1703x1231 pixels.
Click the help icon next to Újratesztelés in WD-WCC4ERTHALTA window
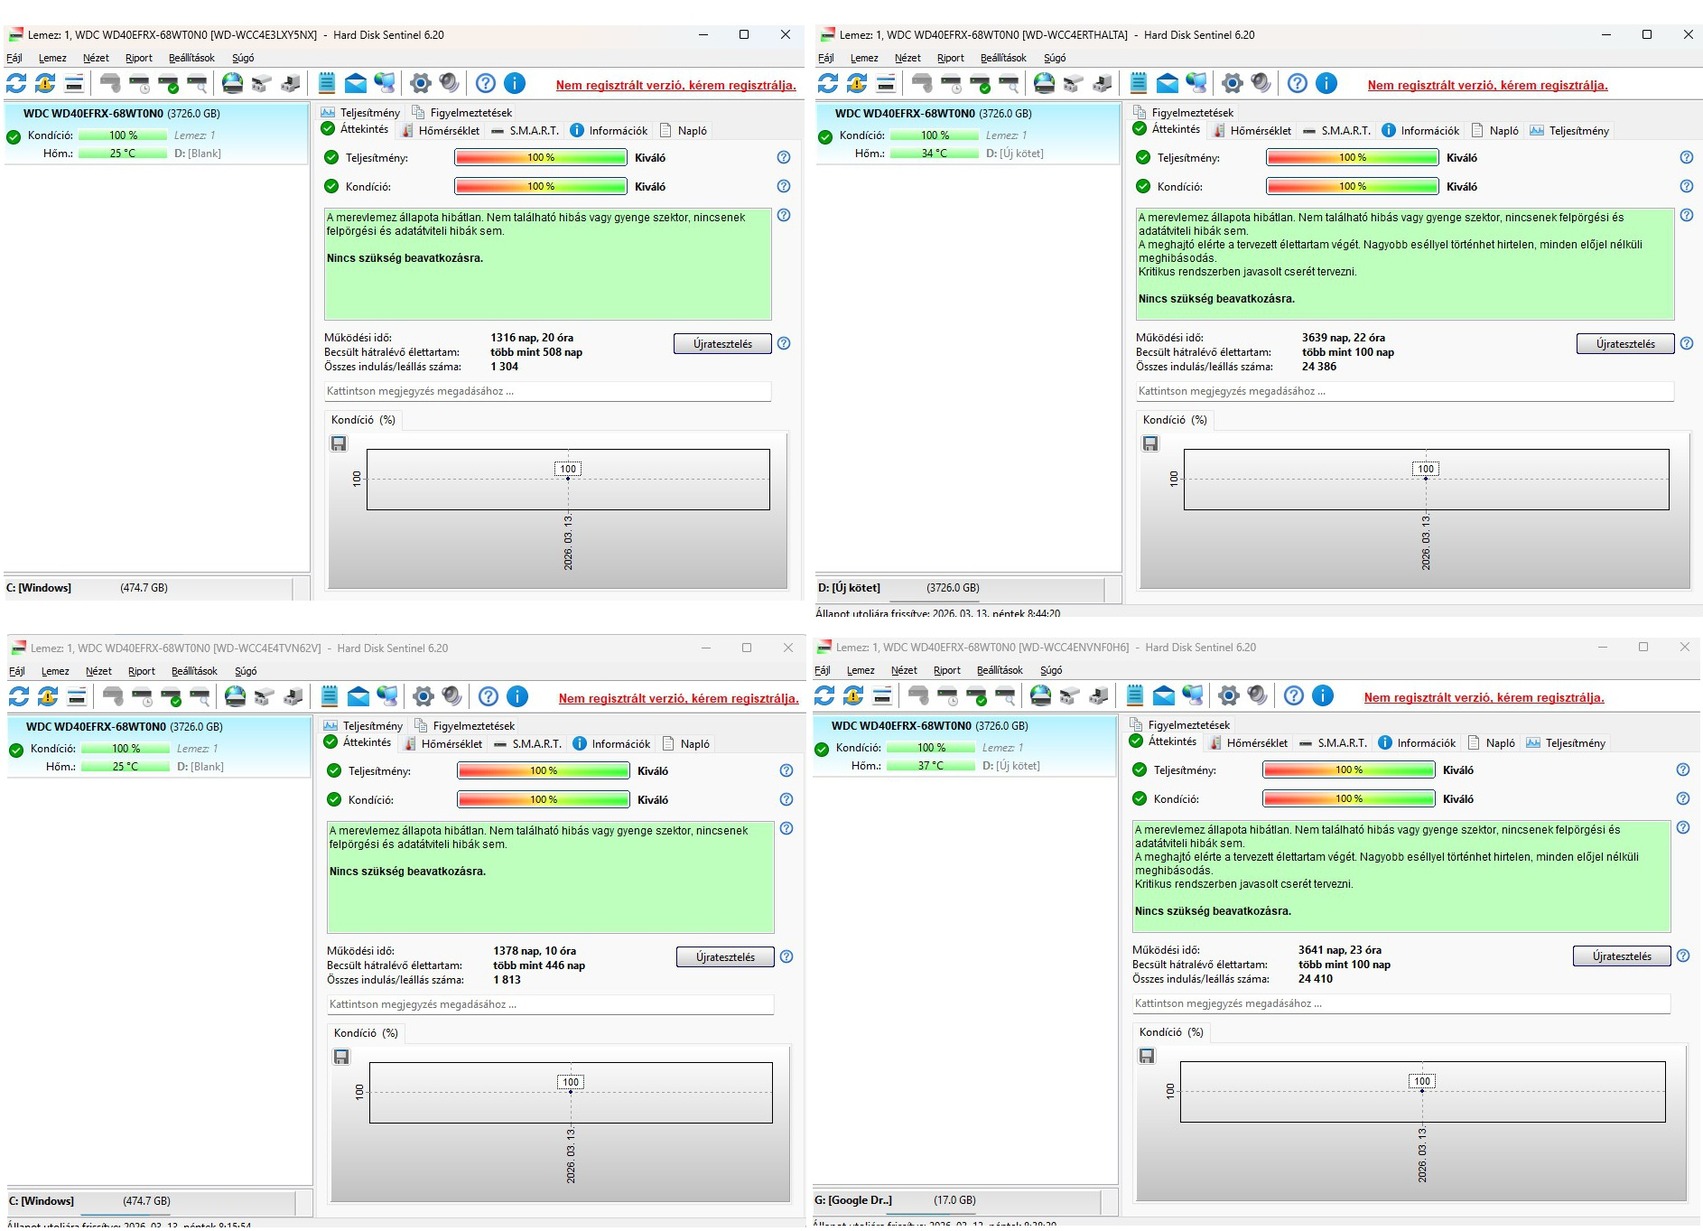click(1687, 343)
